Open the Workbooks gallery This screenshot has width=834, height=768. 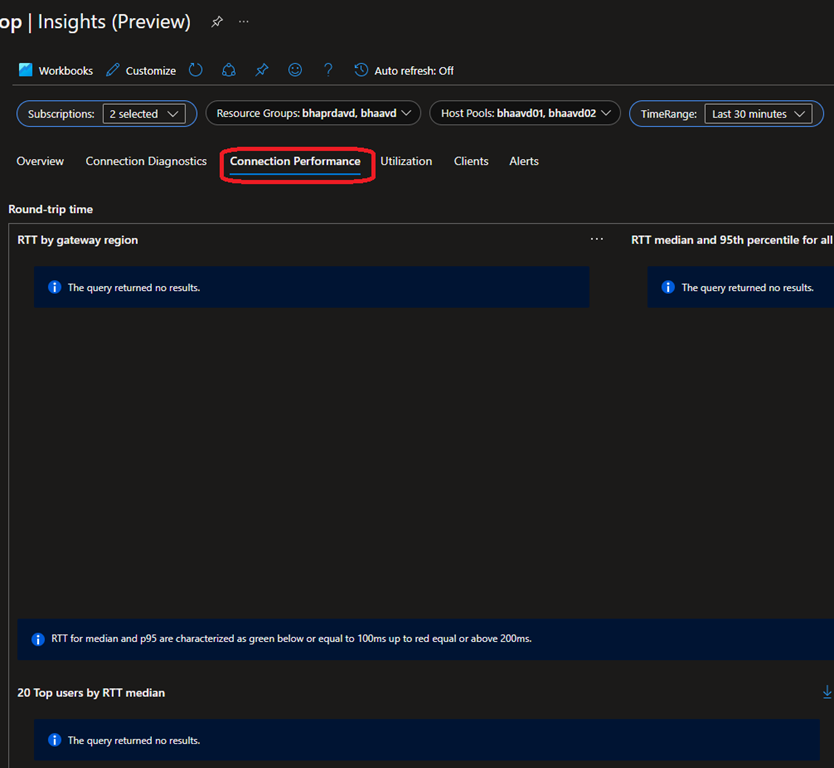(56, 71)
